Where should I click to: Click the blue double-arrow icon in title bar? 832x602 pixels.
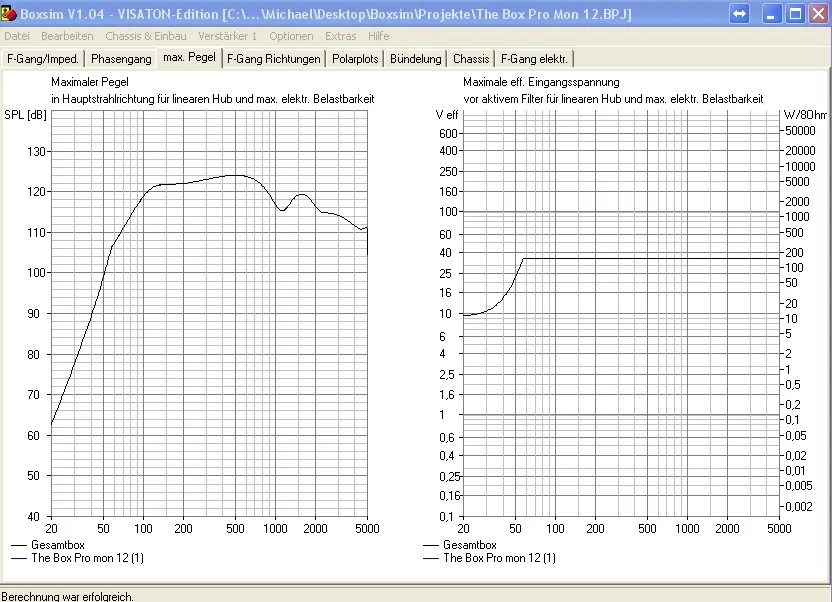738,14
